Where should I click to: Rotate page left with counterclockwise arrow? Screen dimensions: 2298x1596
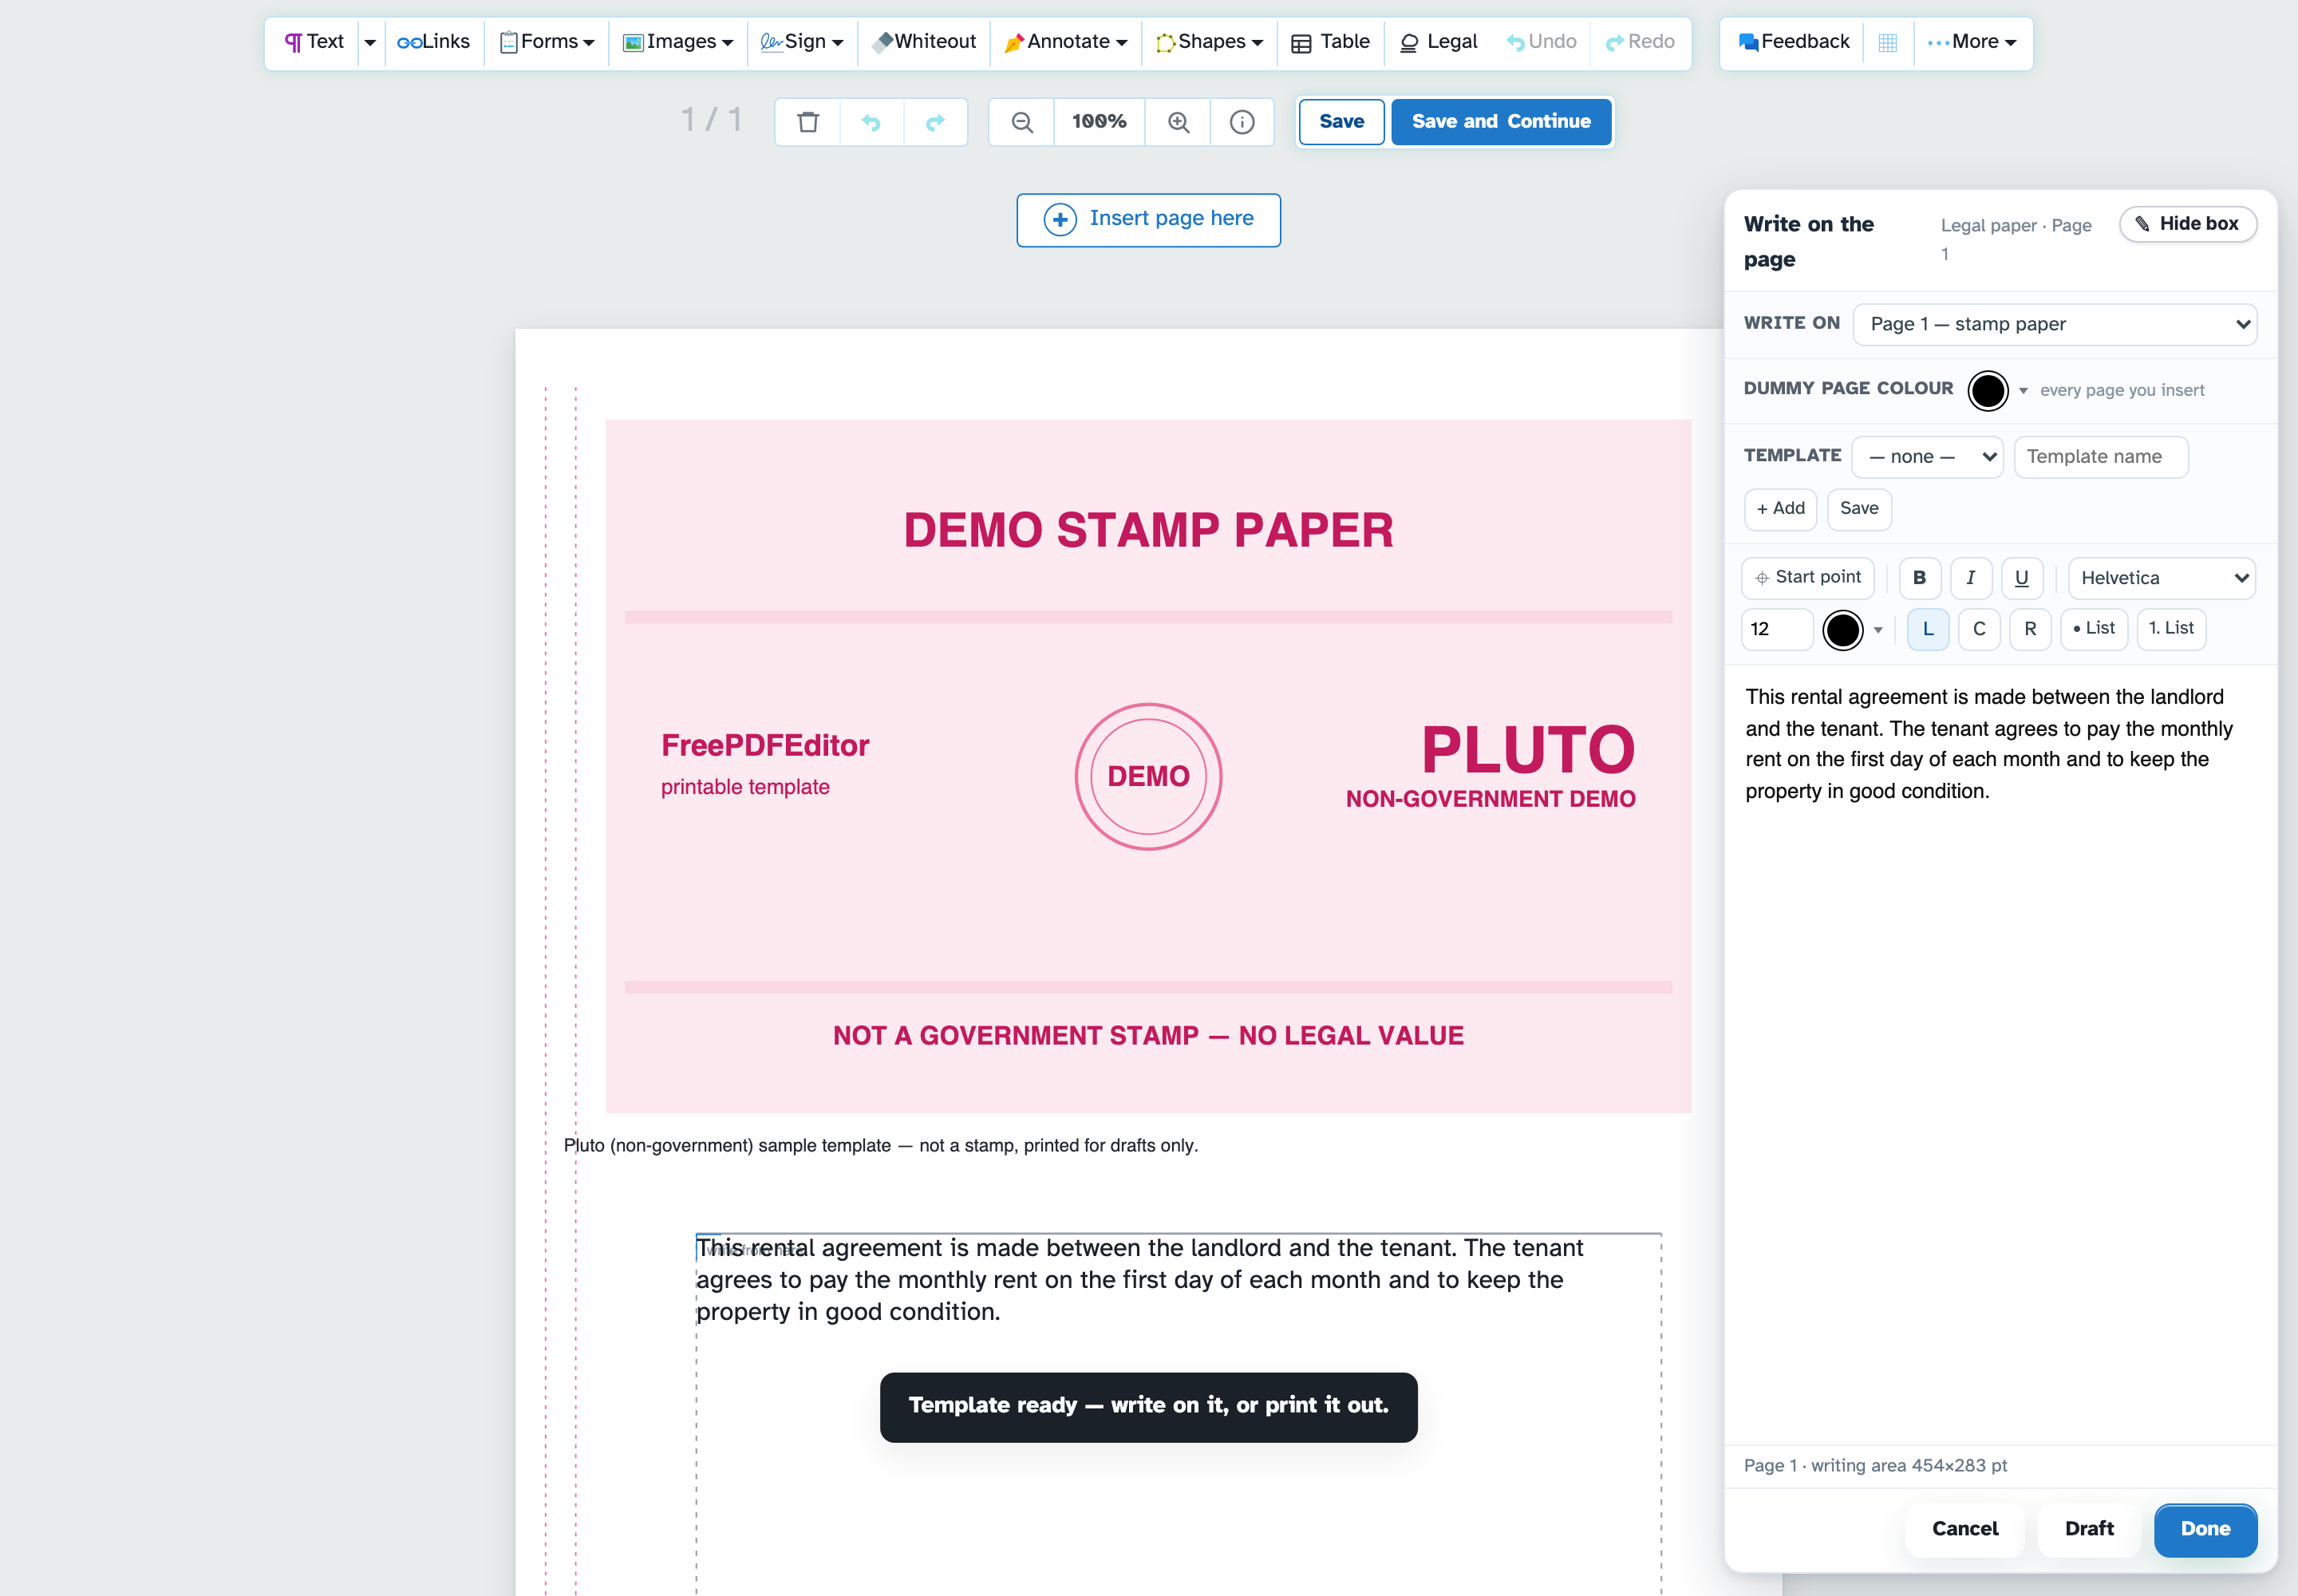[871, 122]
